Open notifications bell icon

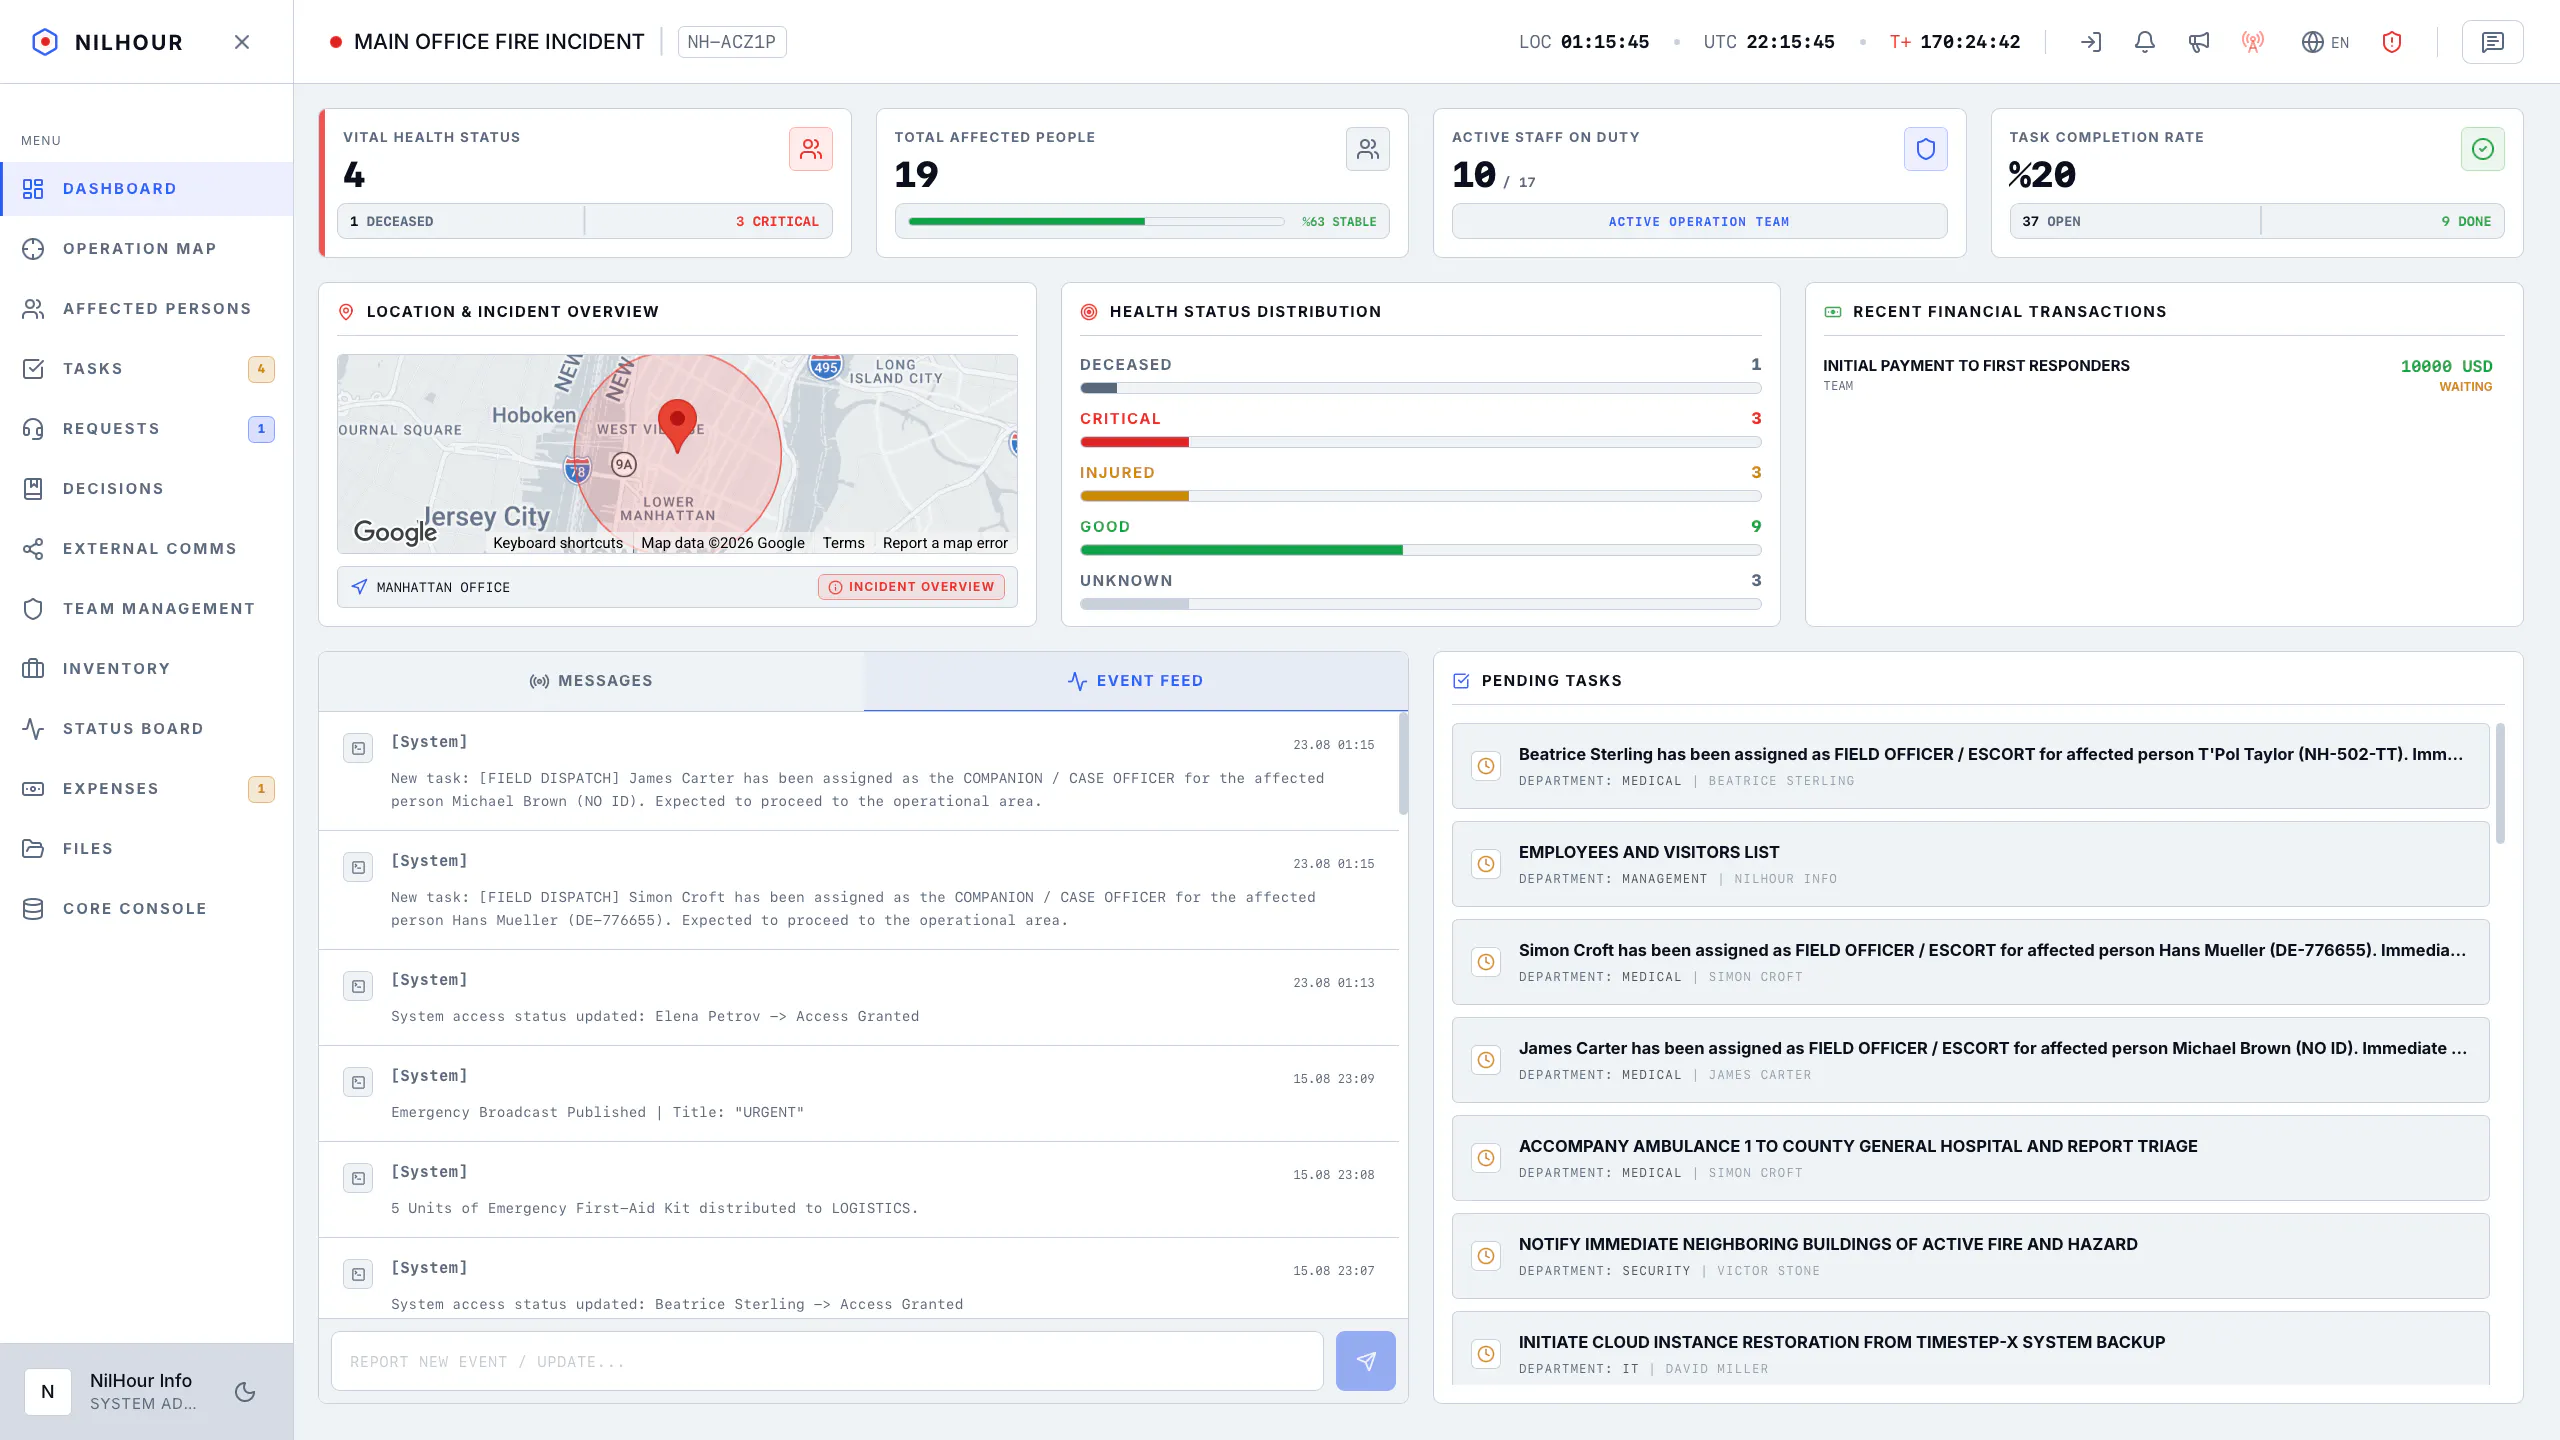coord(2145,42)
